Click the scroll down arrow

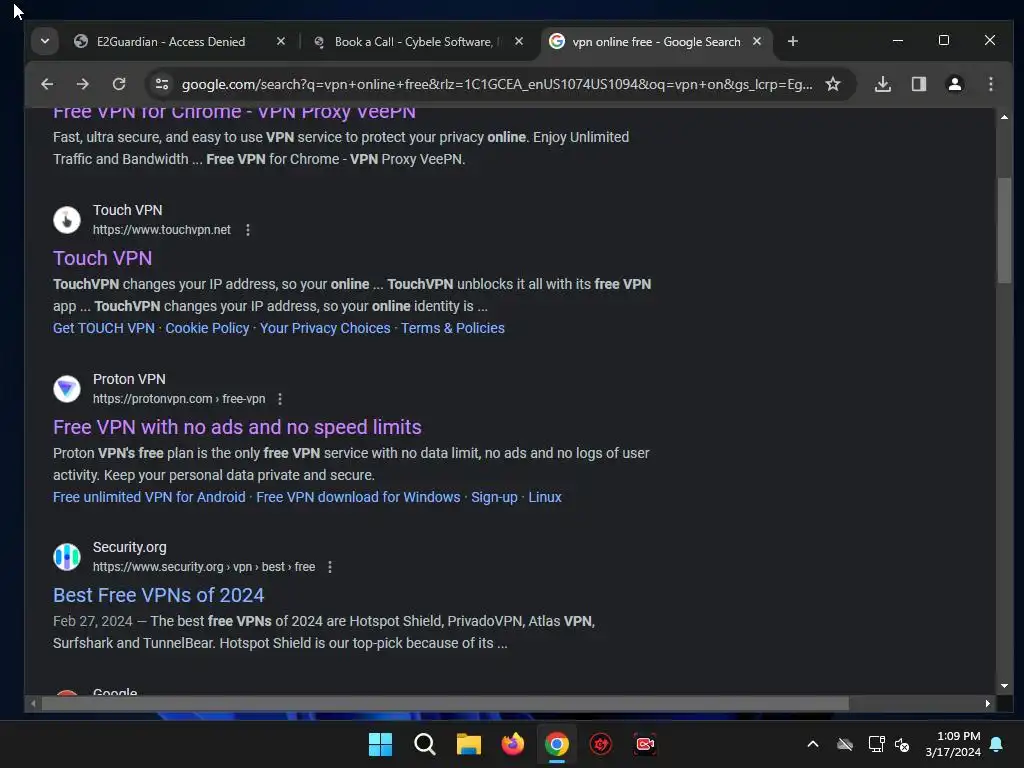pyautogui.click(x=1004, y=686)
